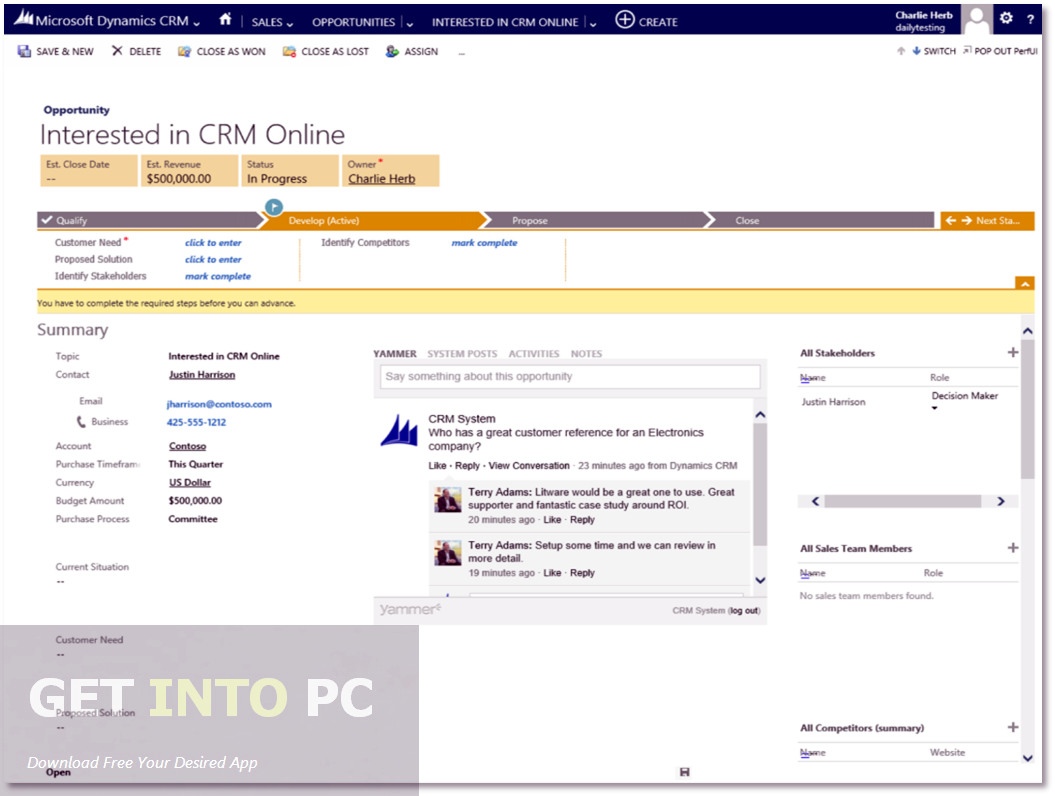
Task: Click the Switch process button
Action: [934, 51]
